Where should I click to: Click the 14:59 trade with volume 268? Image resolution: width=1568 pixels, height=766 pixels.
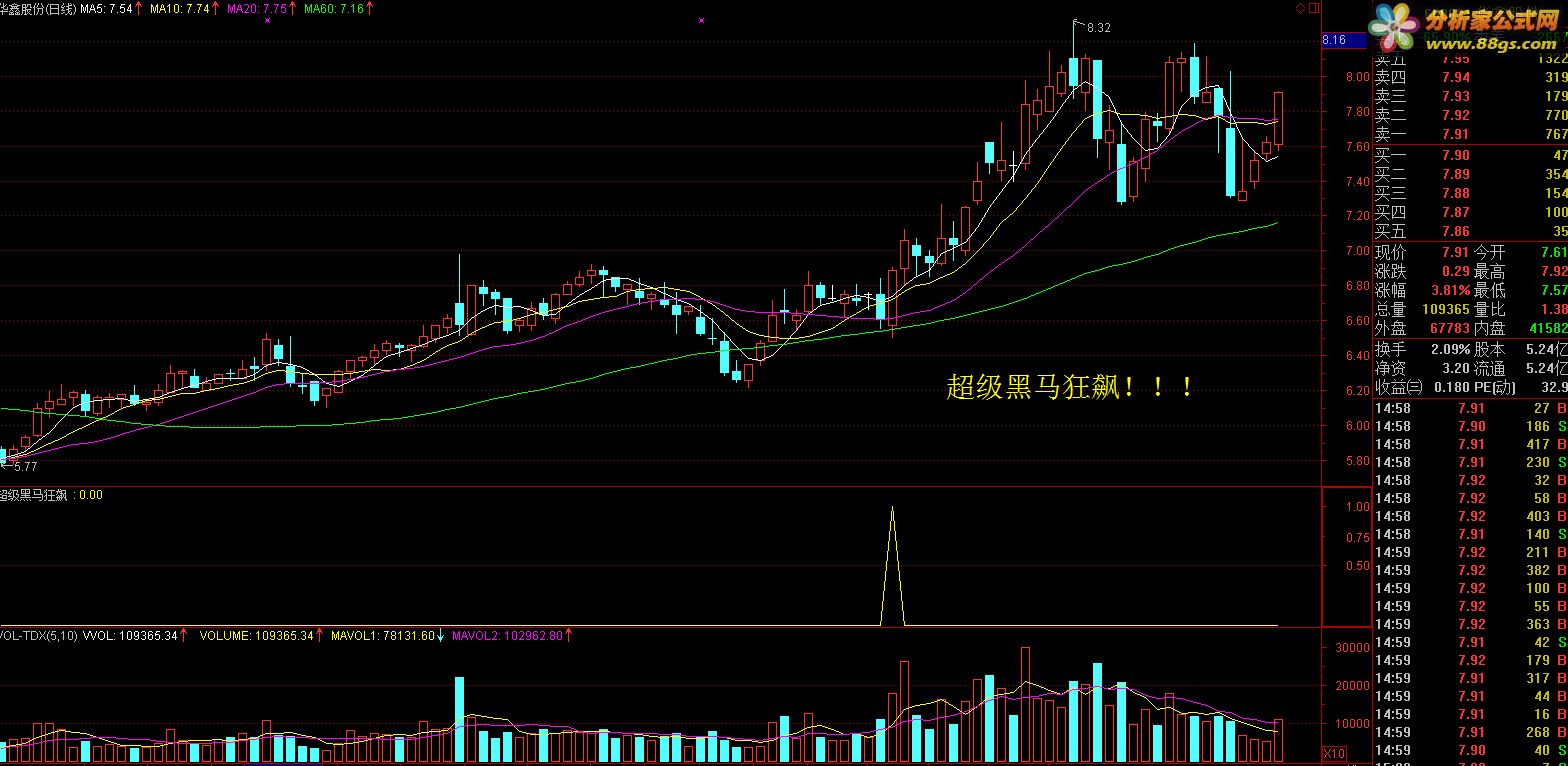(x=1470, y=732)
